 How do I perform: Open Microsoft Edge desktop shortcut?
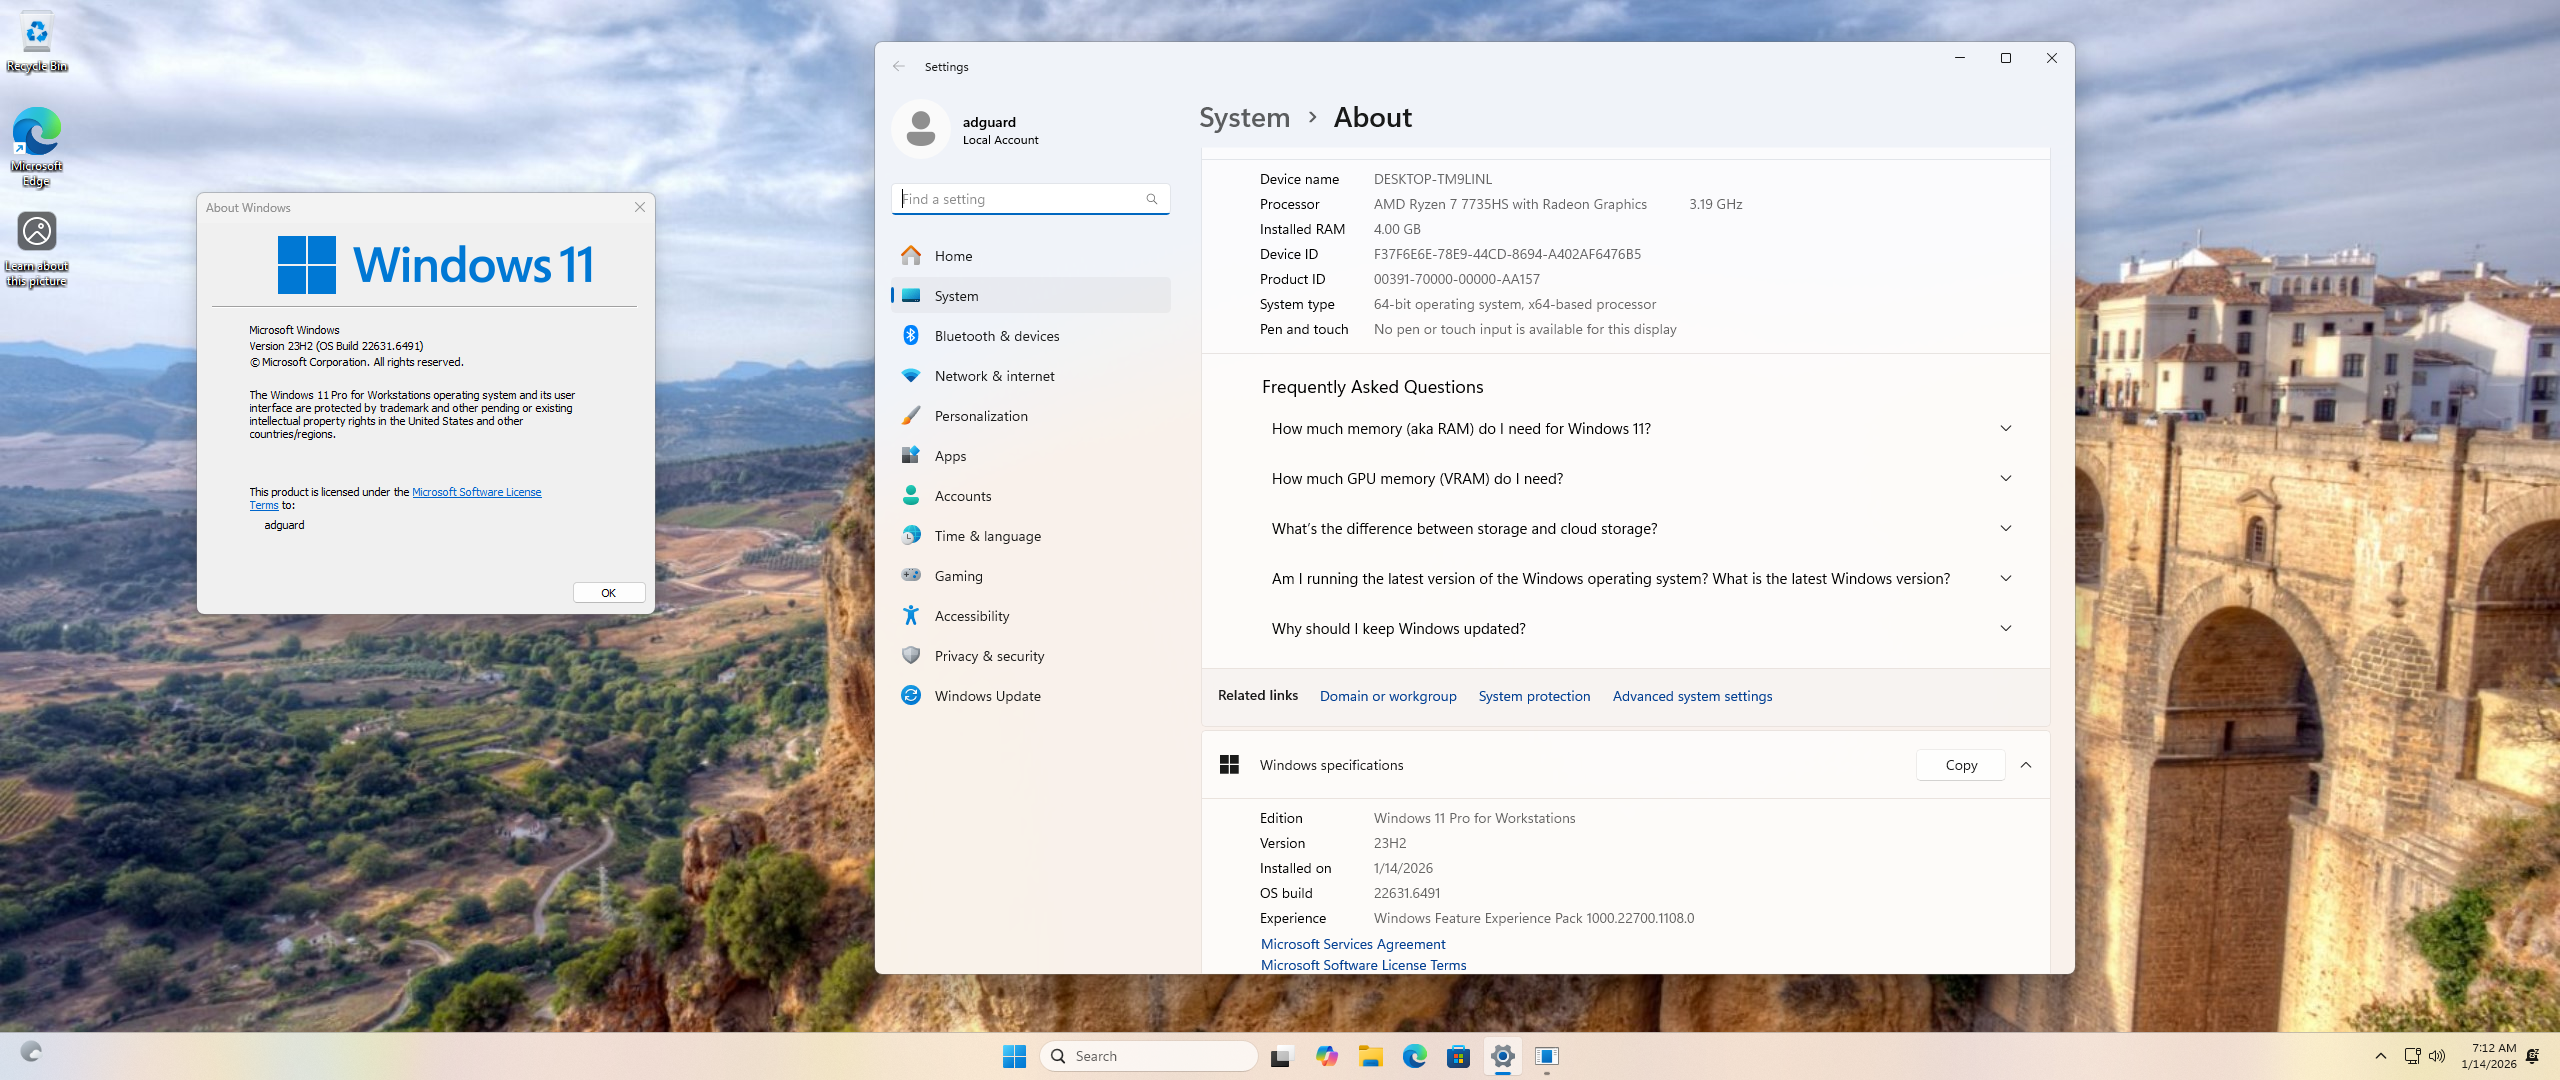pos(37,147)
